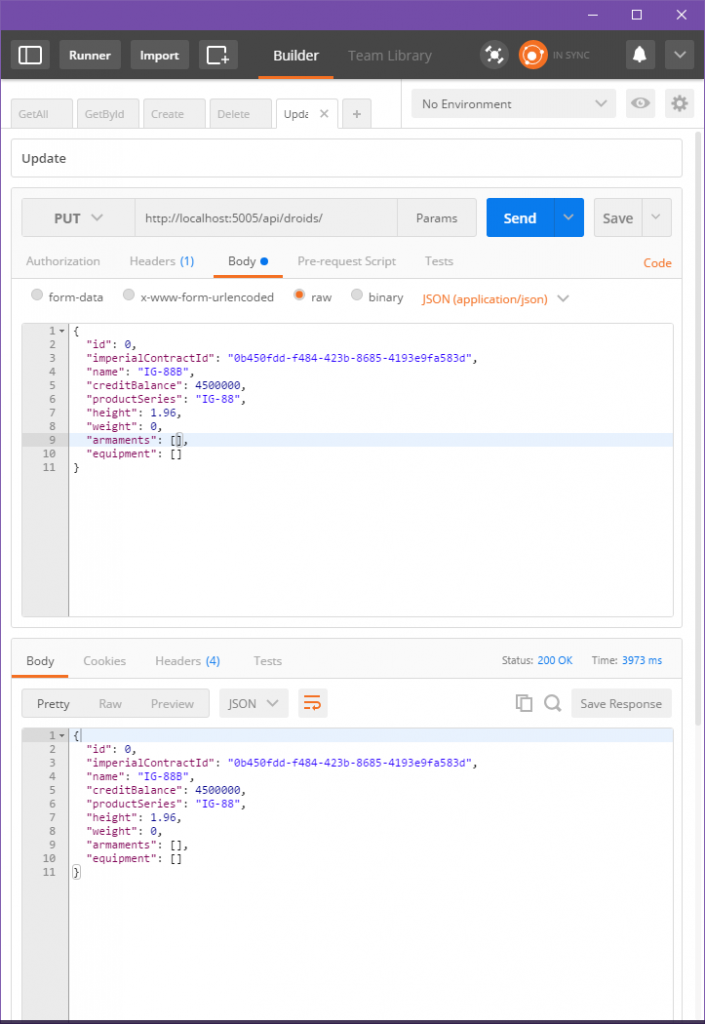Viewport: 705px width, 1024px height.
Task: Expand the No Environment dropdown
Action: (515, 104)
